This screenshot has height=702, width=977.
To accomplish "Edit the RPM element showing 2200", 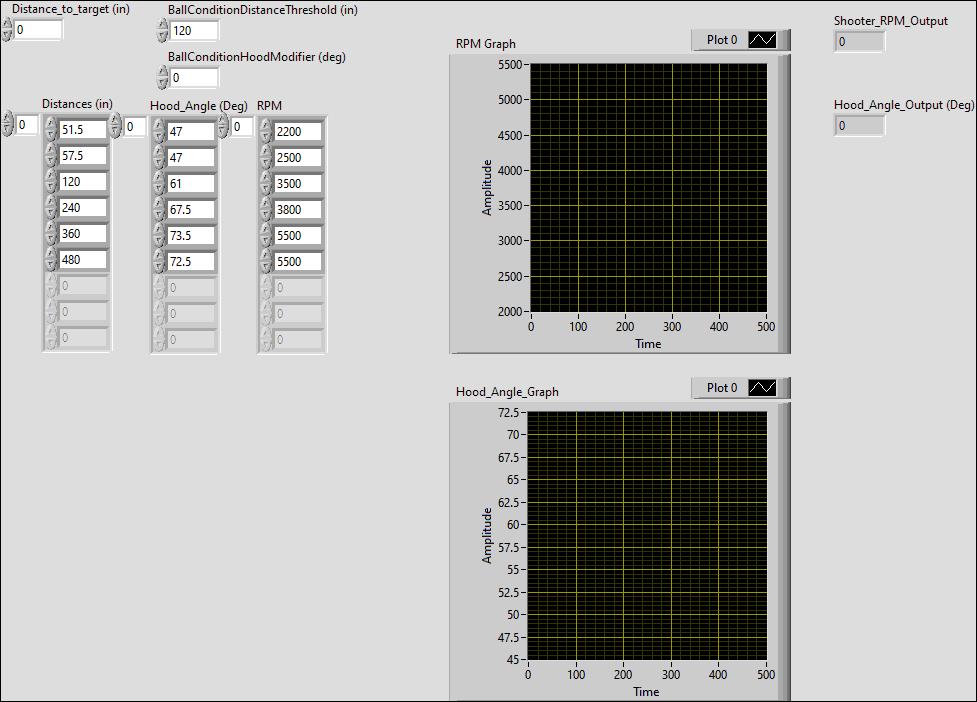I will [x=297, y=131].
